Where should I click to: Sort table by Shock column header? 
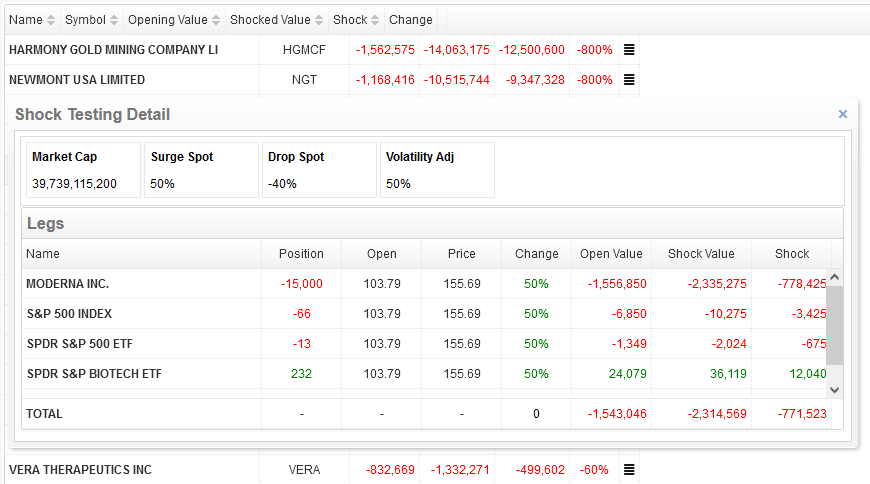pos(356,20)
